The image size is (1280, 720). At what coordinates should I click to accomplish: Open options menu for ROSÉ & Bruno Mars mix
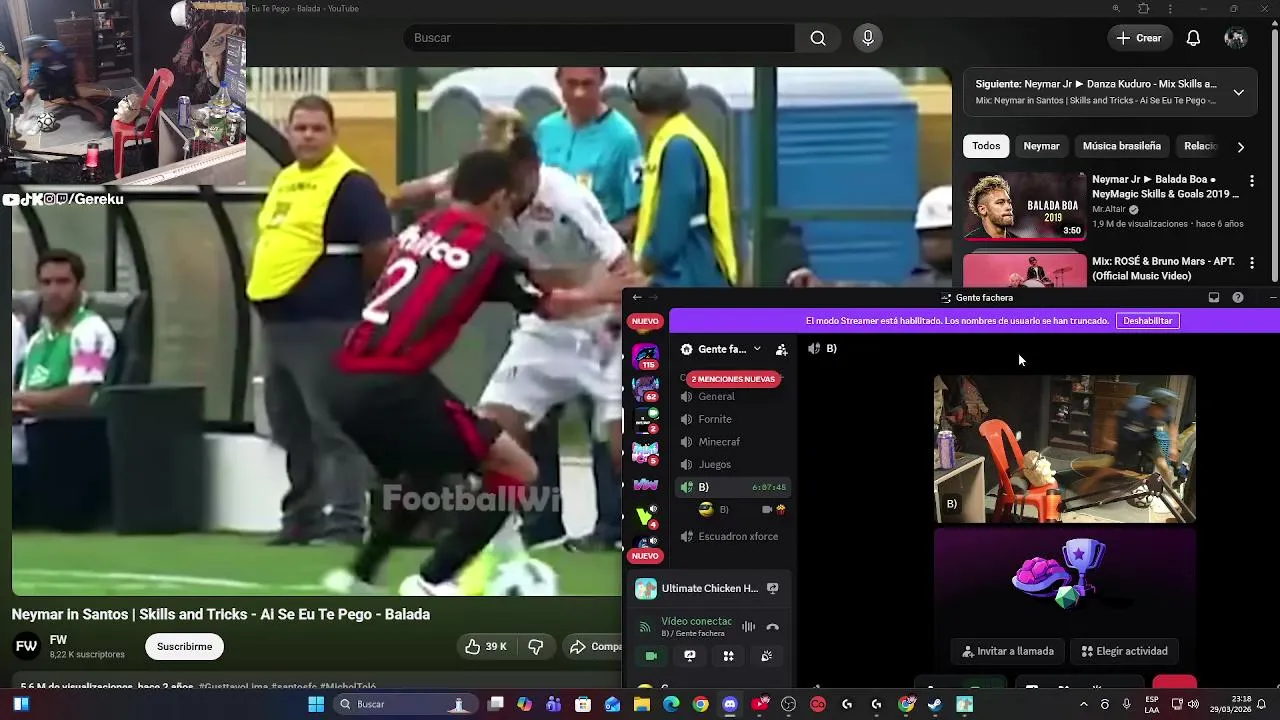point(1251,263)
